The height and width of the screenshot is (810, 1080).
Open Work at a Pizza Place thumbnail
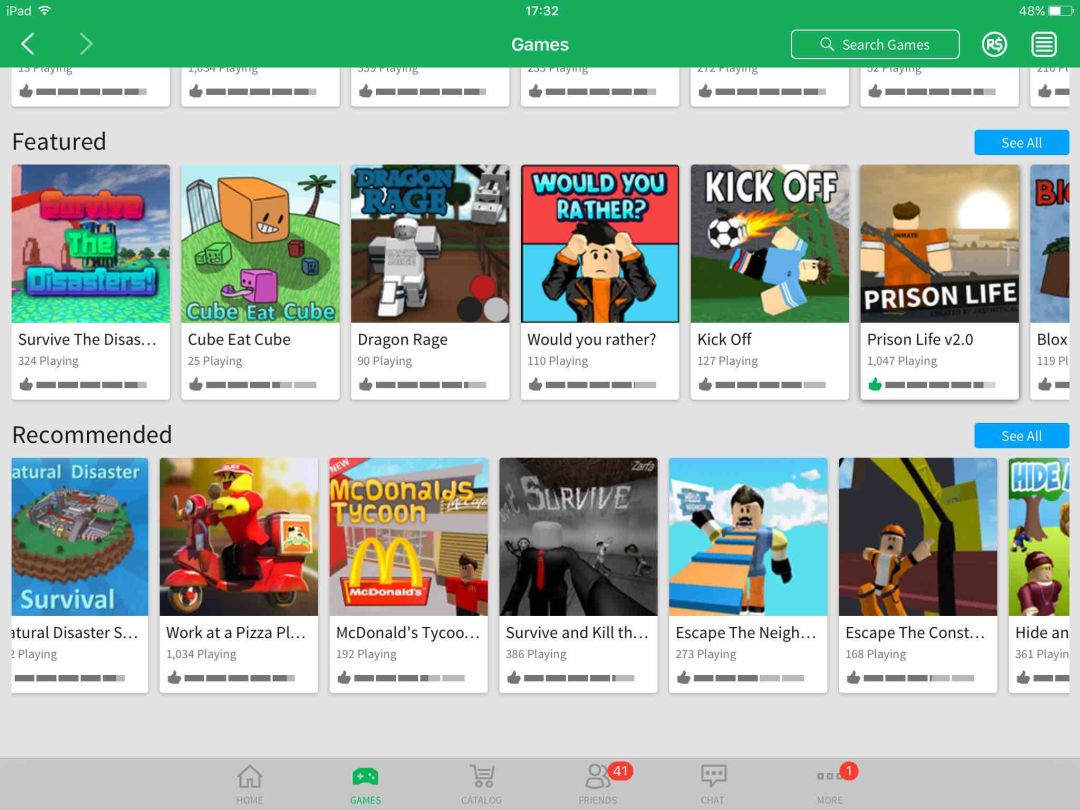(x=239, y=537)
